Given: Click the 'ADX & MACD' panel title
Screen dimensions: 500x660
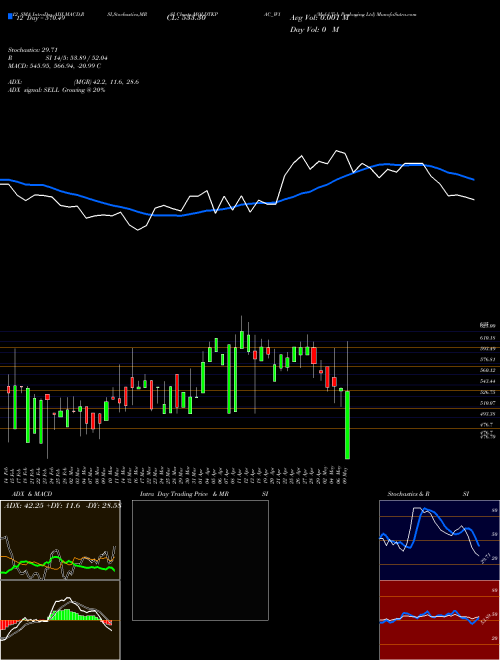Looking at the screenshot, I should [x=33, y=494].
